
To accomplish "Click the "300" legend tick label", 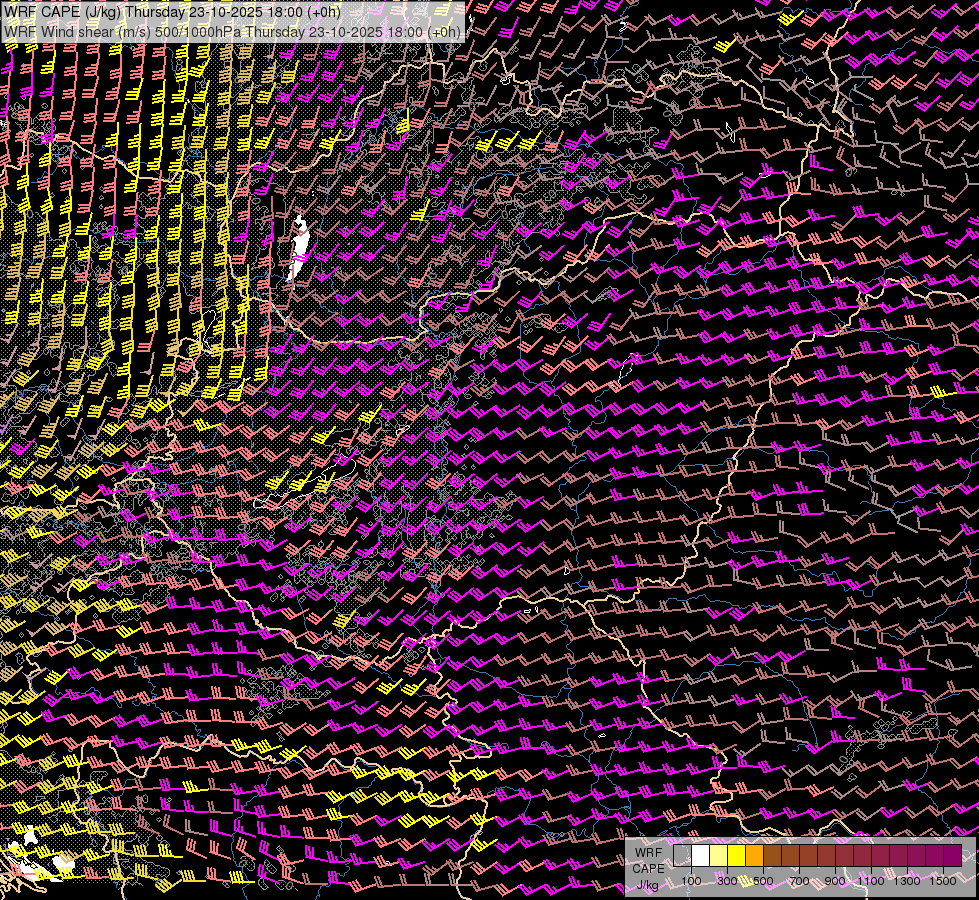I will point(727,881).
